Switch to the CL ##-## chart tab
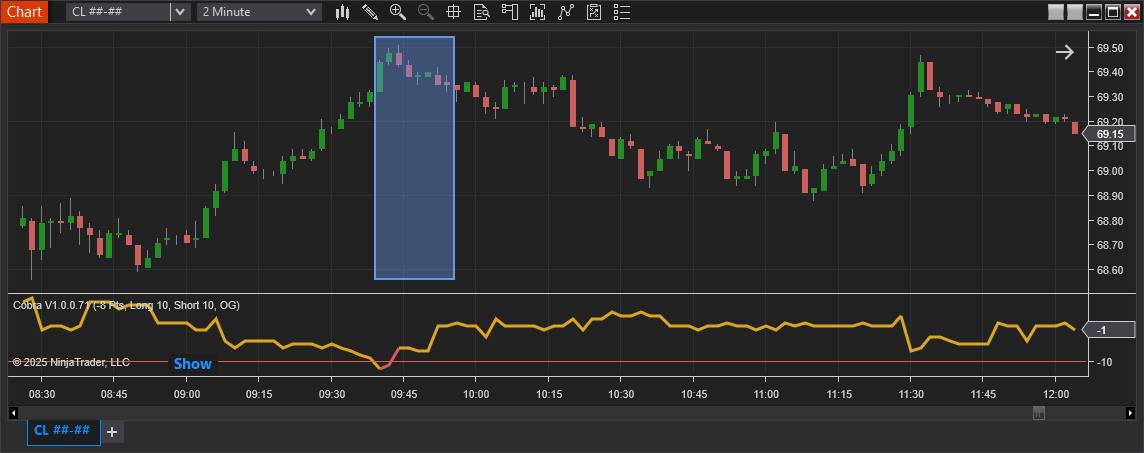The width and height of the screenshot is (1144, 453). click(63, 431)
